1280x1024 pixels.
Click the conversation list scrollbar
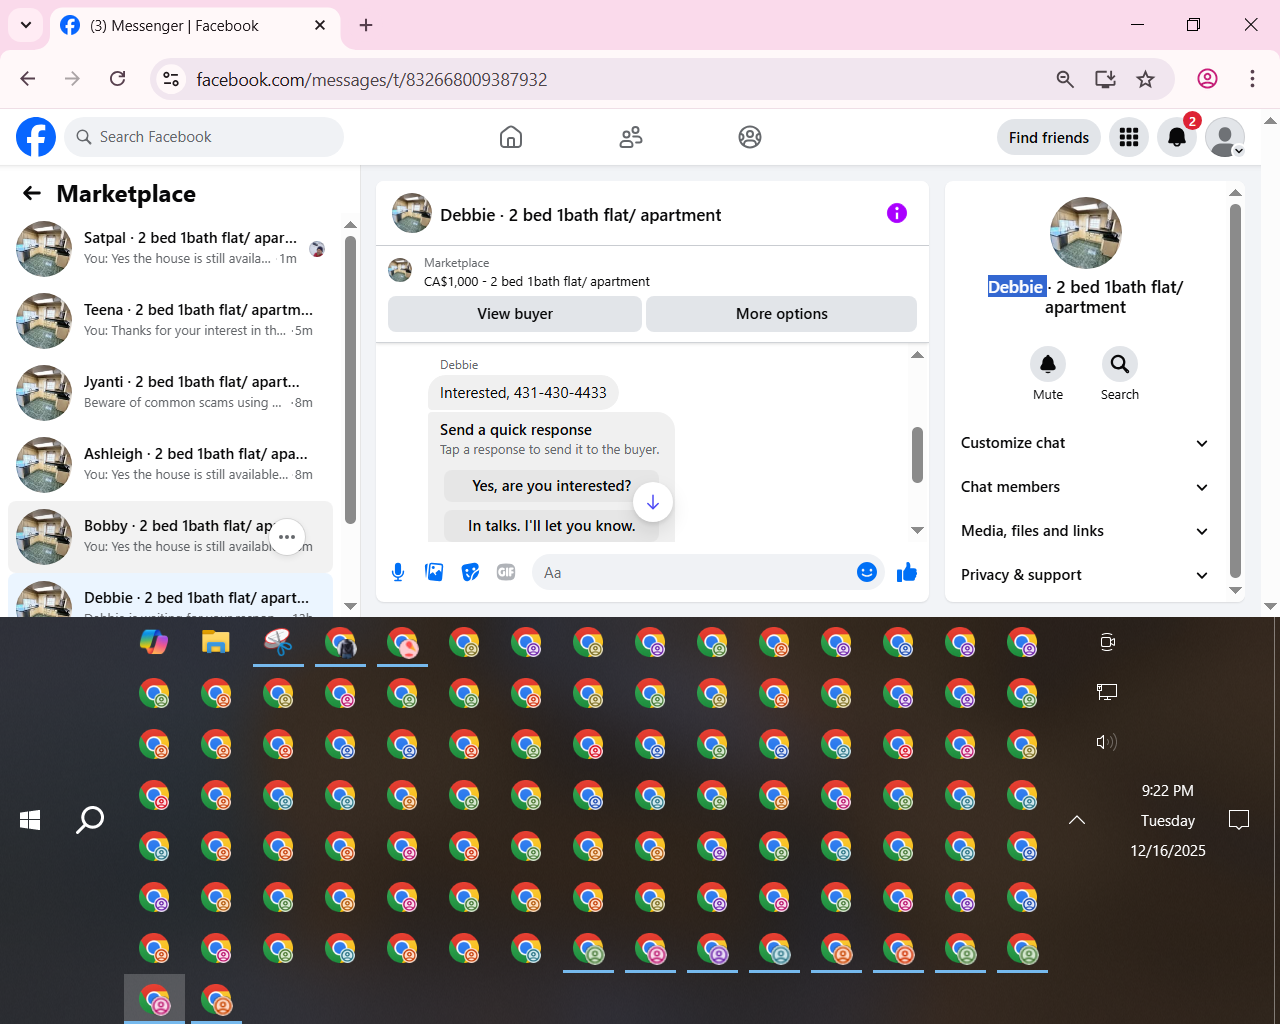350,380
